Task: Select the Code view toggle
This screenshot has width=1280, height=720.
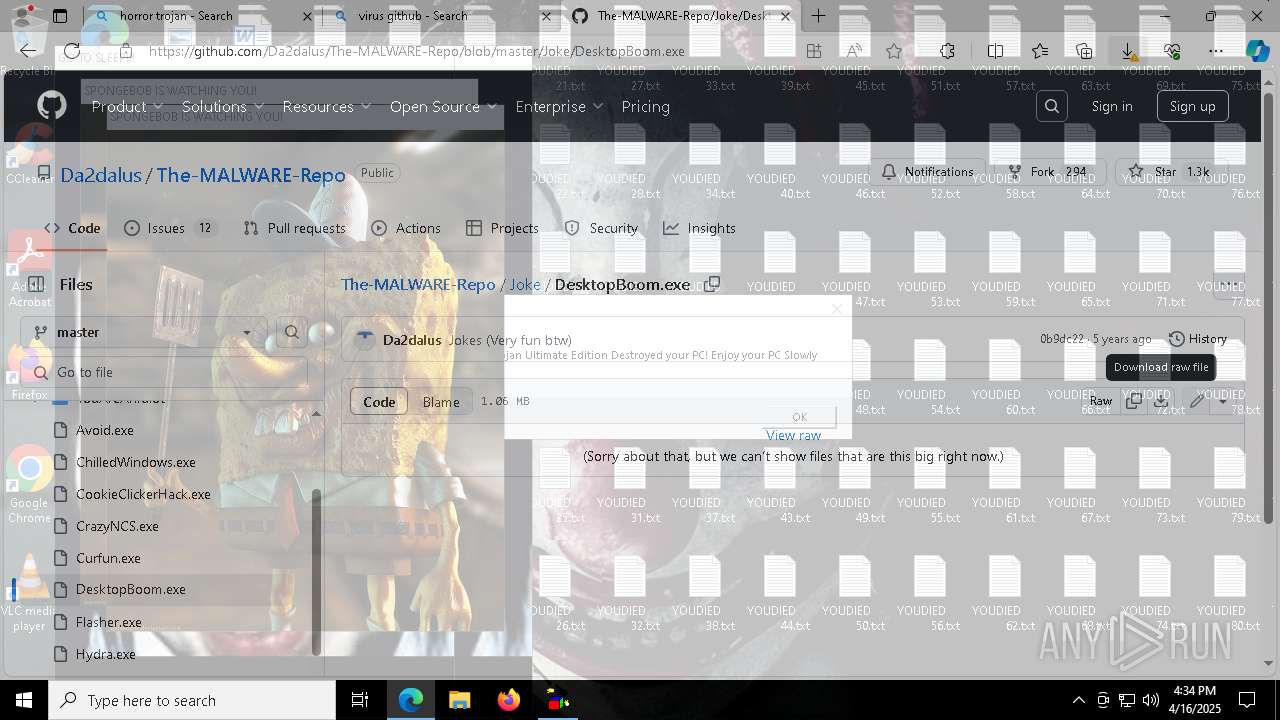Action: point(379,401)
